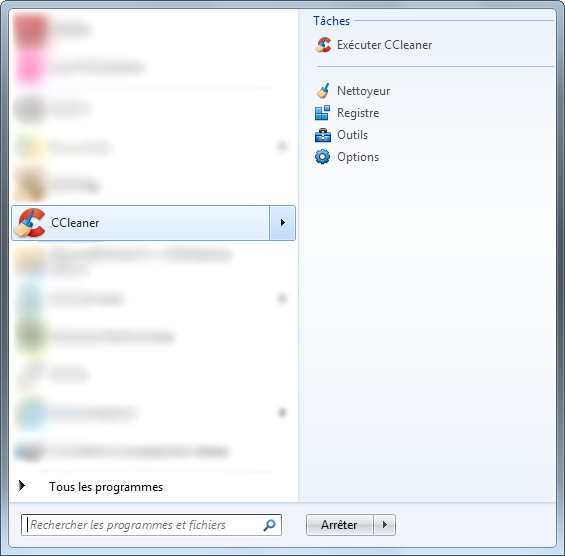The height and width of the screenshot is (556, 565).
Task: Choose the Outils entry
Action: click(x=352, y=135)
